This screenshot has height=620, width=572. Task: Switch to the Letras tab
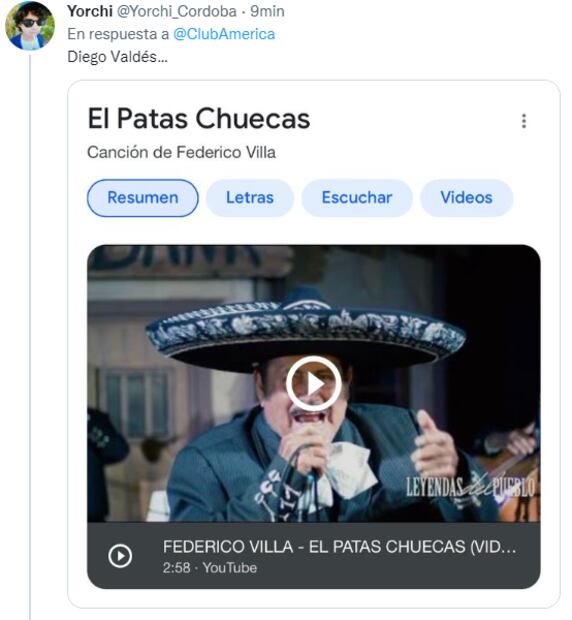[250, 198]
